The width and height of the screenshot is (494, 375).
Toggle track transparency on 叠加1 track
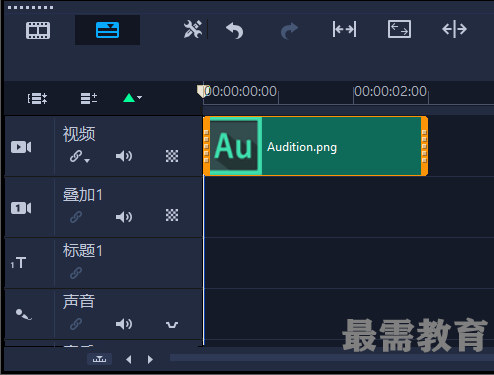coord(172,215)
